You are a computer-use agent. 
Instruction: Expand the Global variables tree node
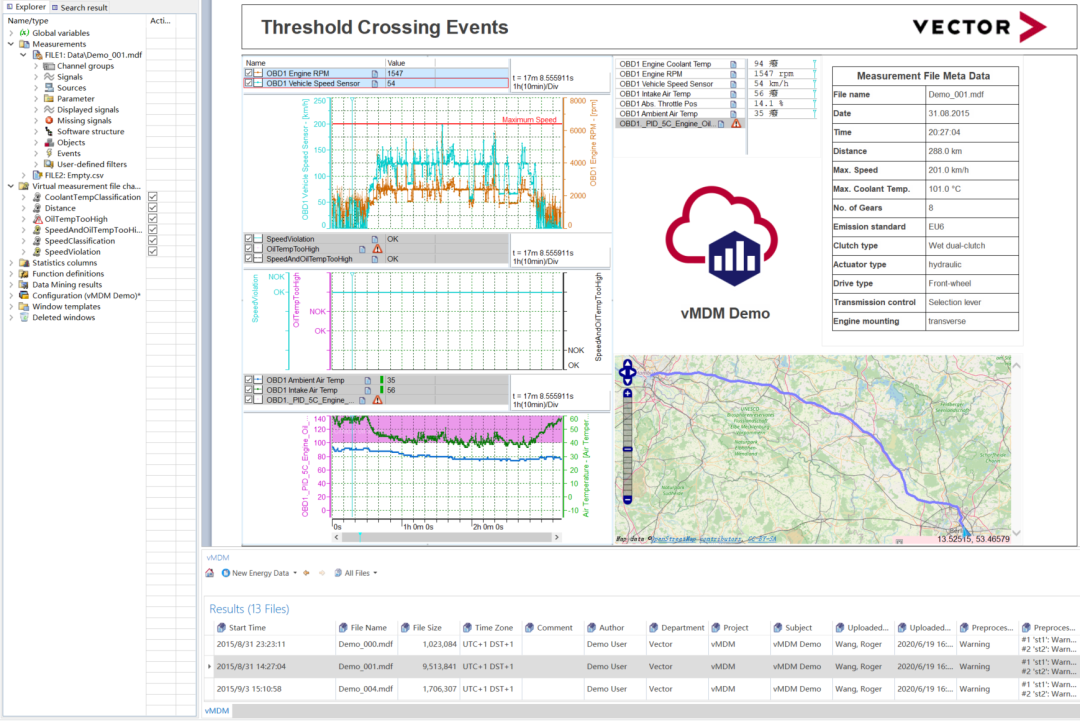tap(11, 33)
